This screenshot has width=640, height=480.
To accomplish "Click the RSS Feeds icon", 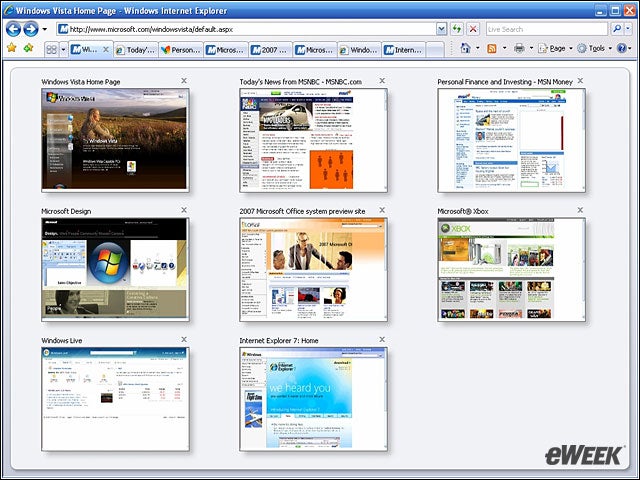I will (x=492, y=48).
